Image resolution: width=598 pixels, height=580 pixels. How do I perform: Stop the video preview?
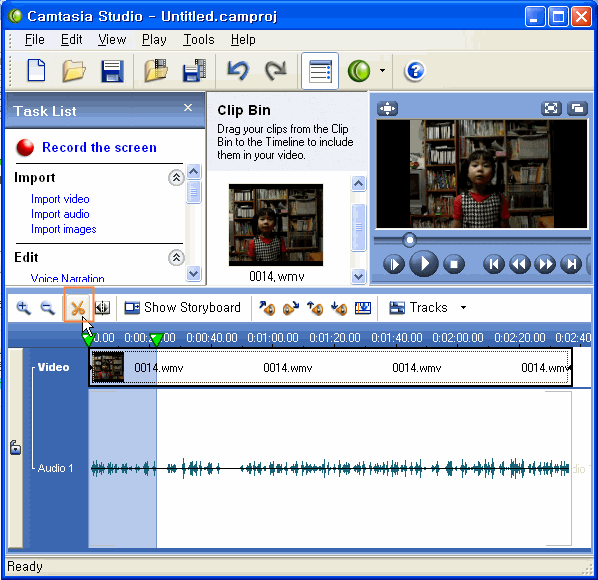point(454,264)
